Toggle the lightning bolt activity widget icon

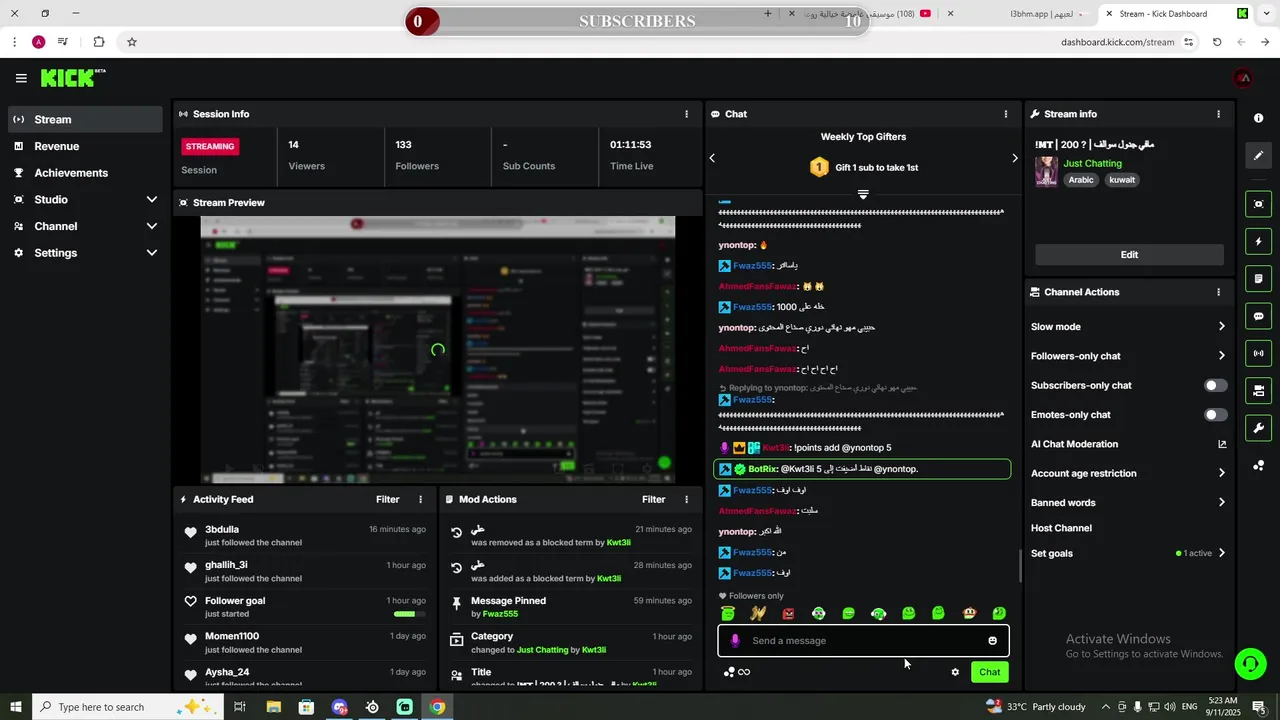(1258, 241)
